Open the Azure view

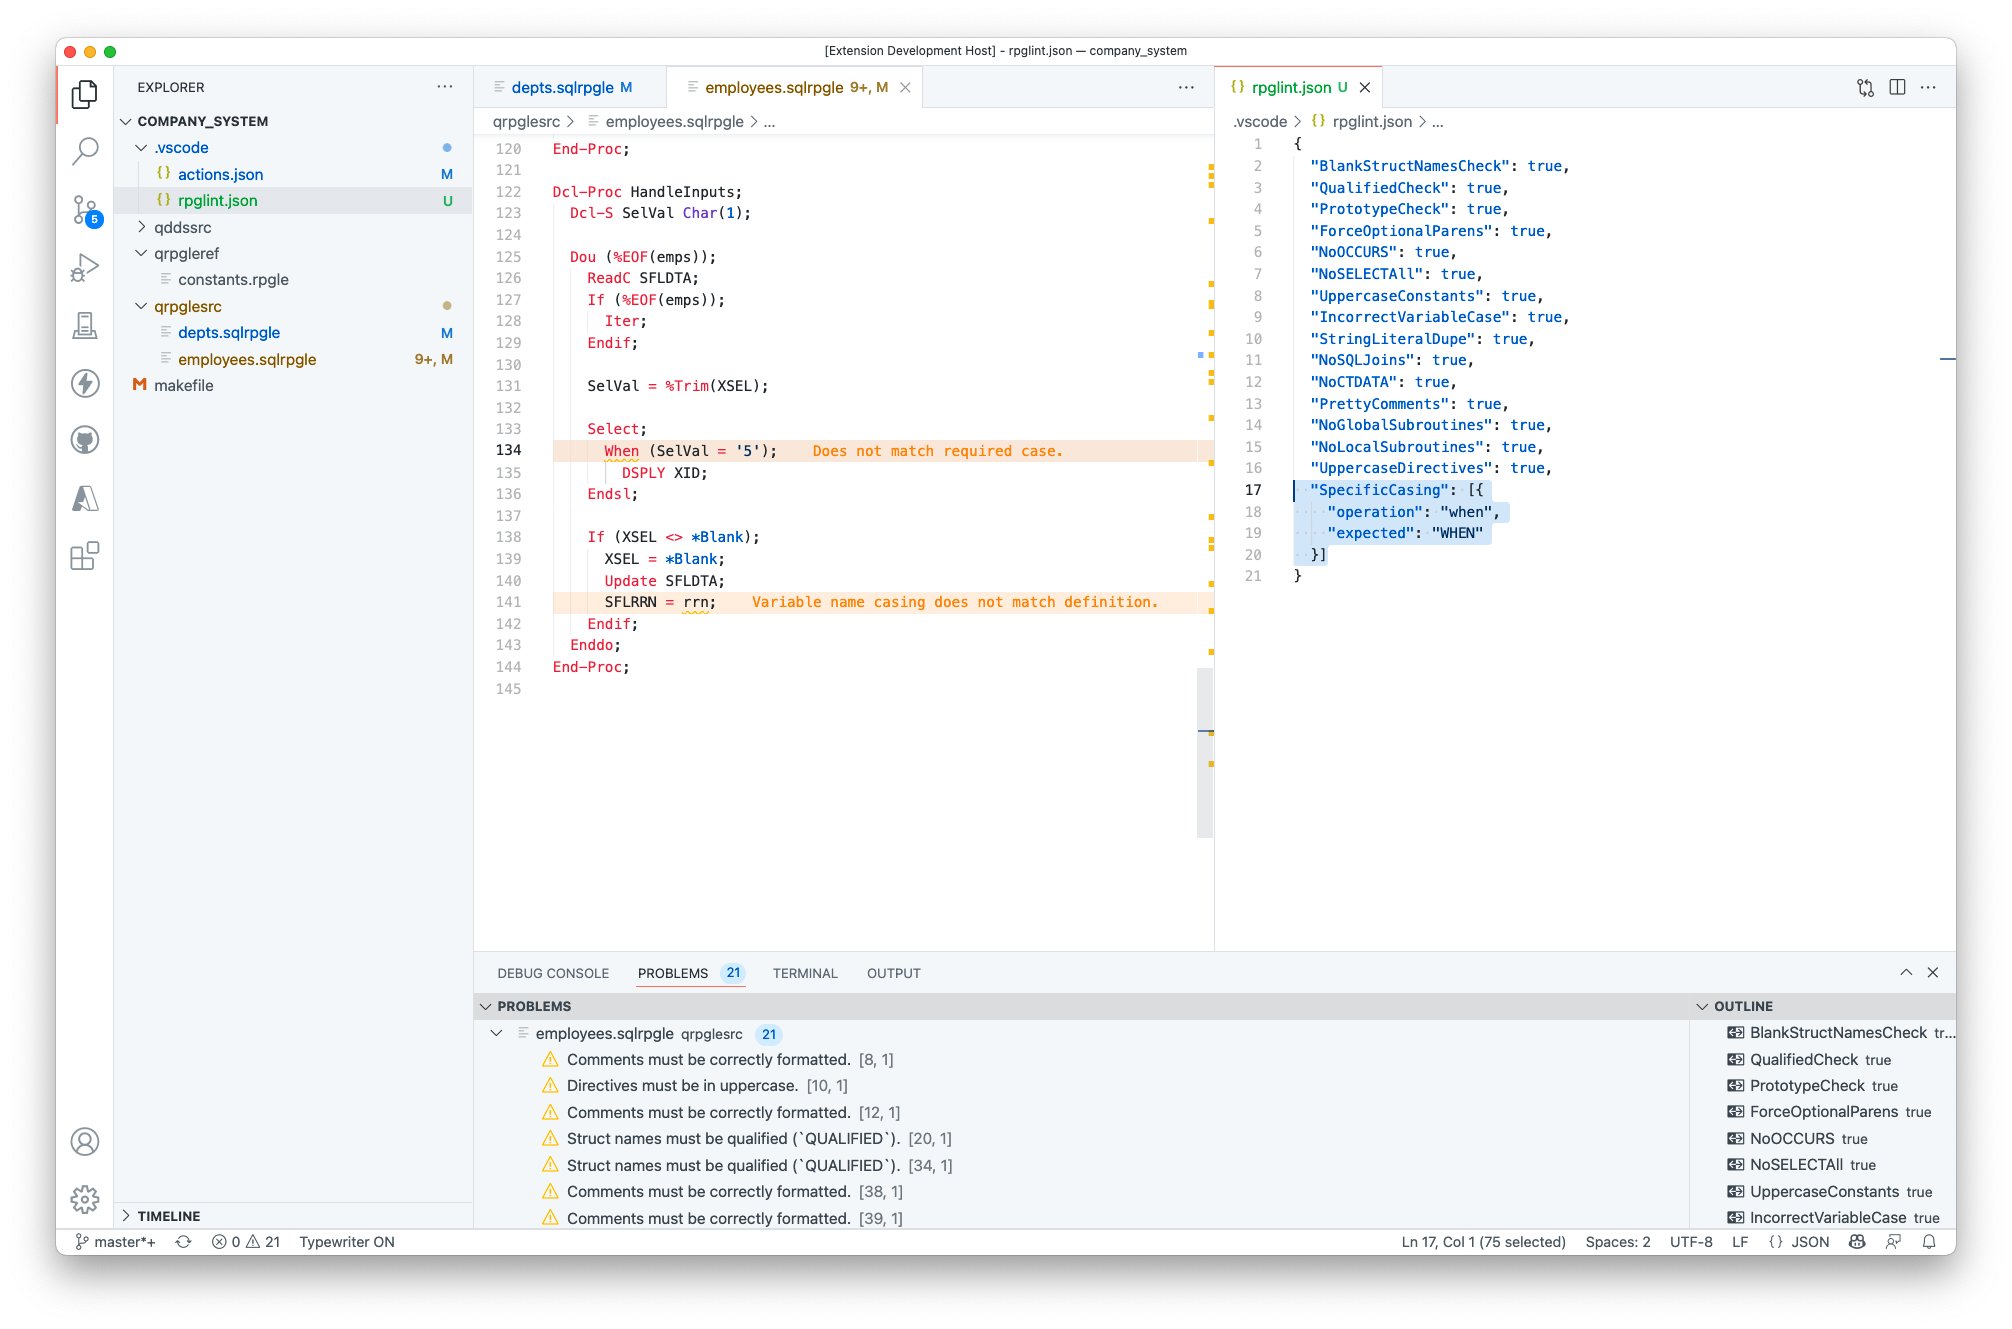pyautogui.click(x=85, y=497)
